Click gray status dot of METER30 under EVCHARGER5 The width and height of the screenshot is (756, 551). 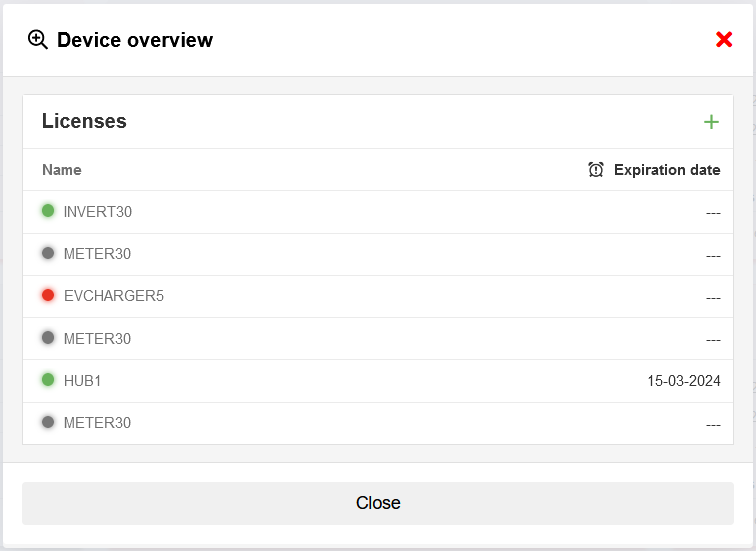pos(48,338)
